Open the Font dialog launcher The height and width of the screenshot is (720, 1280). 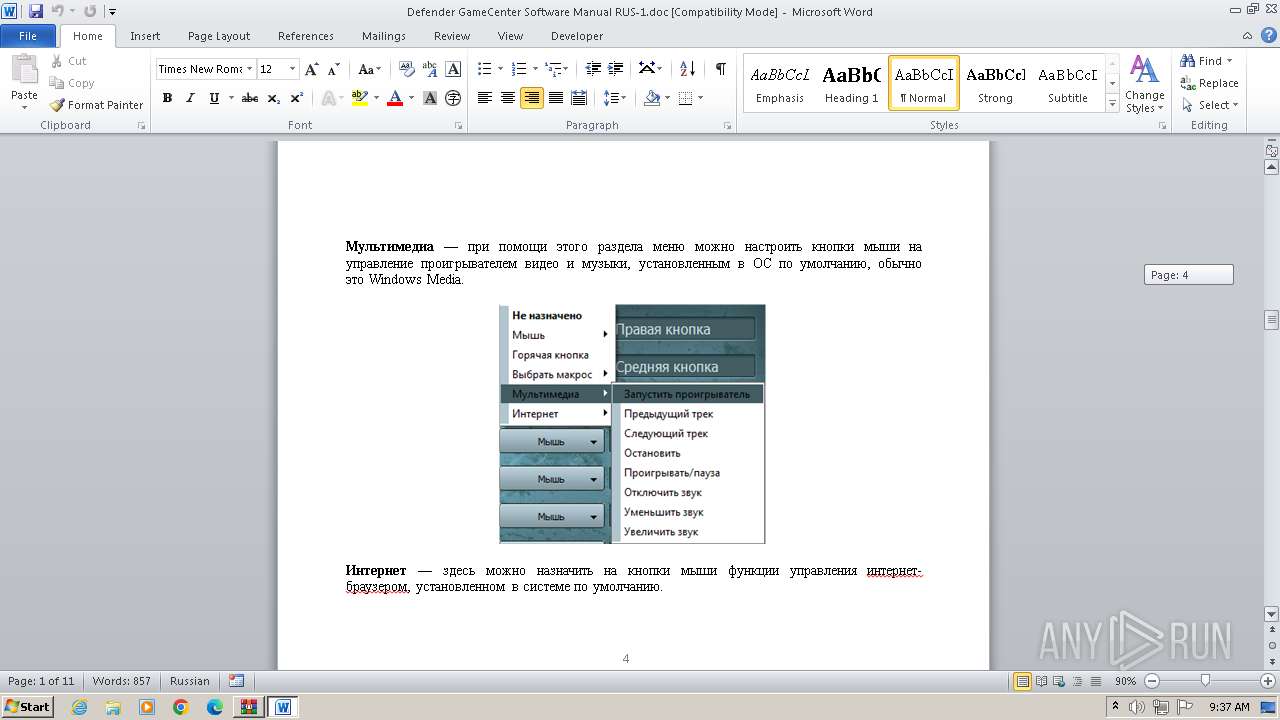coord(459,126)
